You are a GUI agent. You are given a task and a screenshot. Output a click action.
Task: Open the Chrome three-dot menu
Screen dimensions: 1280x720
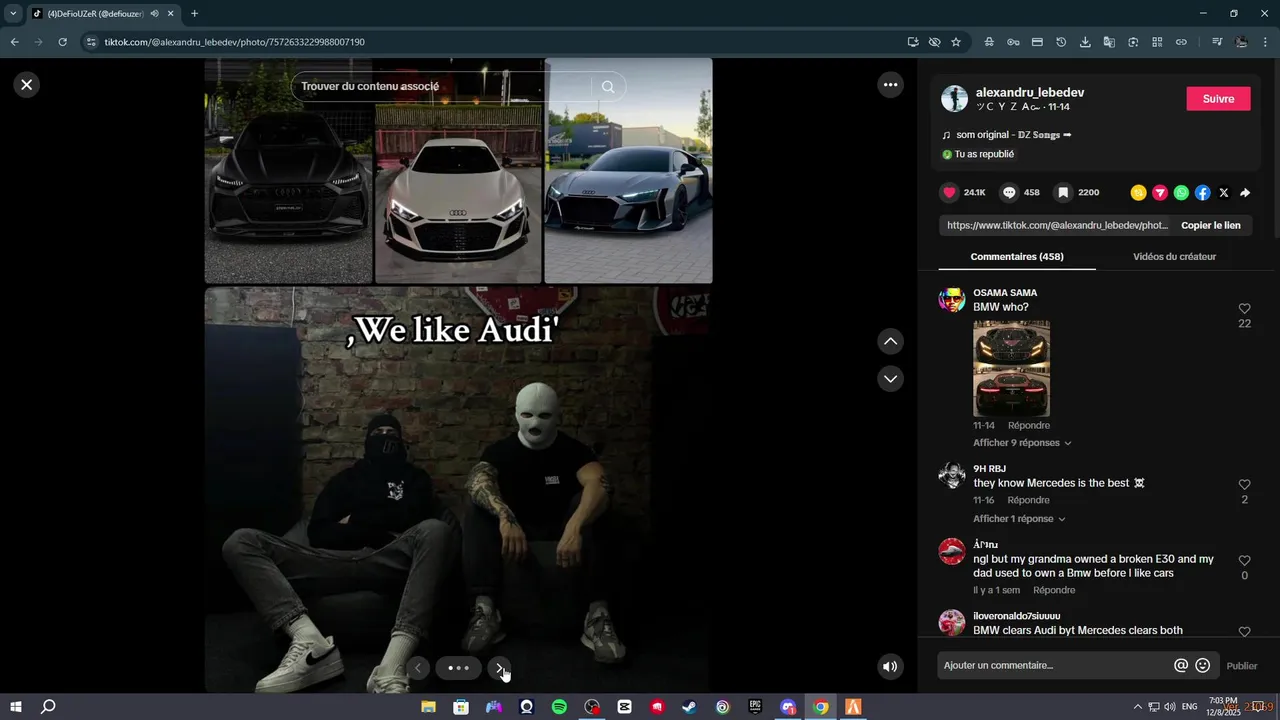(1266, 42)
